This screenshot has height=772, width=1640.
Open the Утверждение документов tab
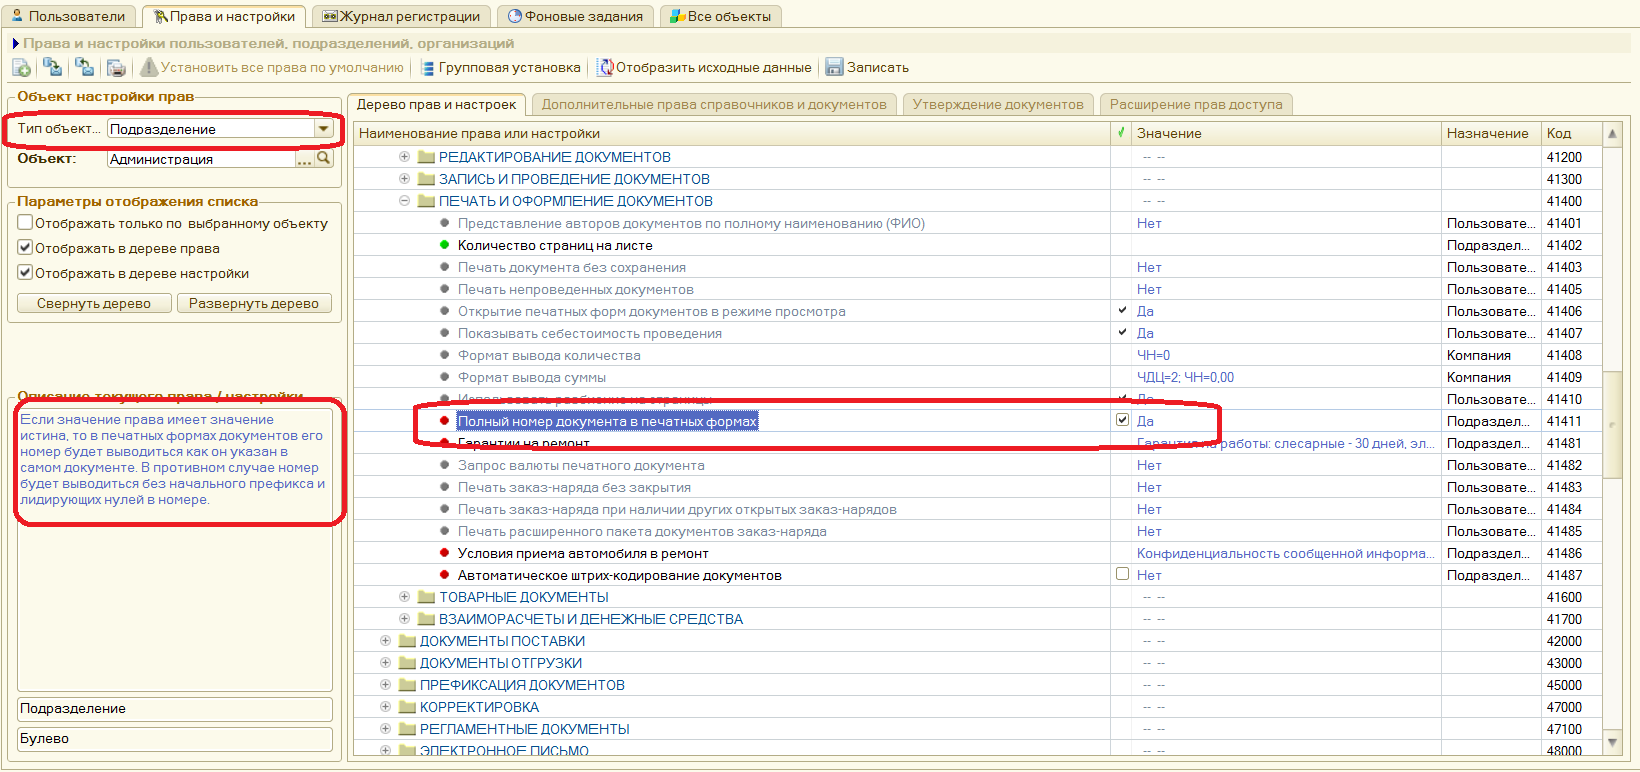(998, 104)
